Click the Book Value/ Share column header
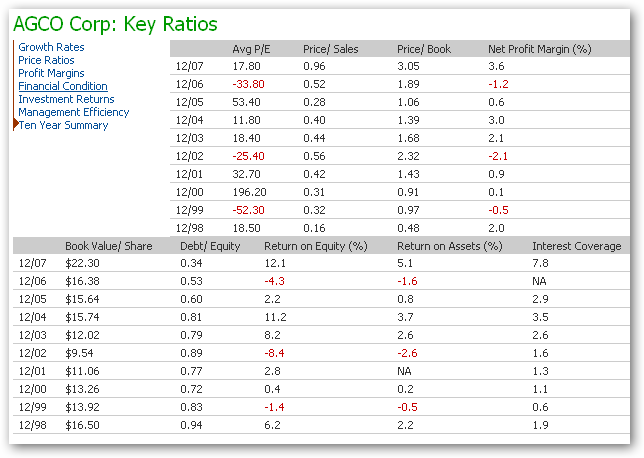 click(109, 246)
